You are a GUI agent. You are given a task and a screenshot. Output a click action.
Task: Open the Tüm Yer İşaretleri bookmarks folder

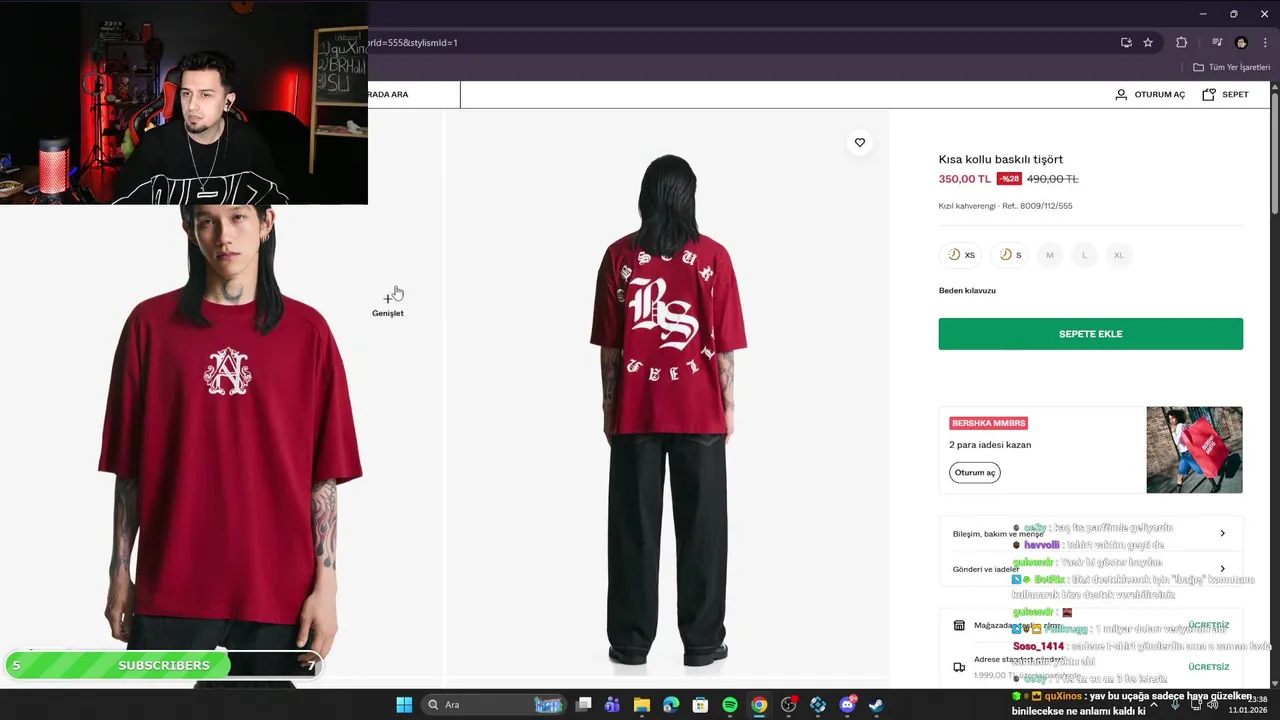(1231, 67)
